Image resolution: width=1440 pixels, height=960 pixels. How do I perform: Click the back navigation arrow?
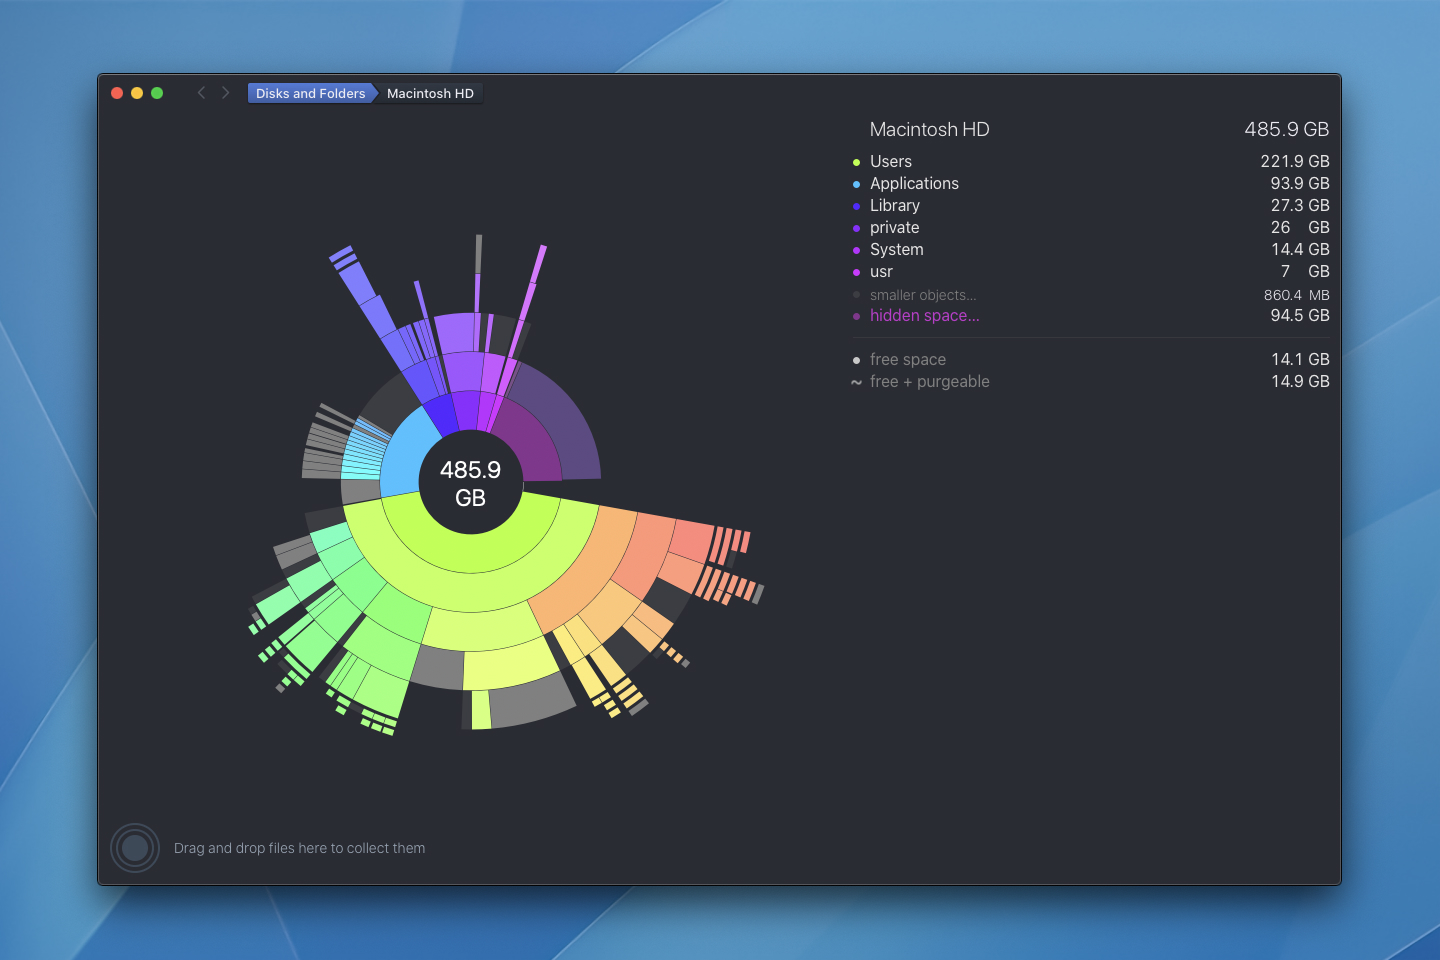tap(201, 93)
